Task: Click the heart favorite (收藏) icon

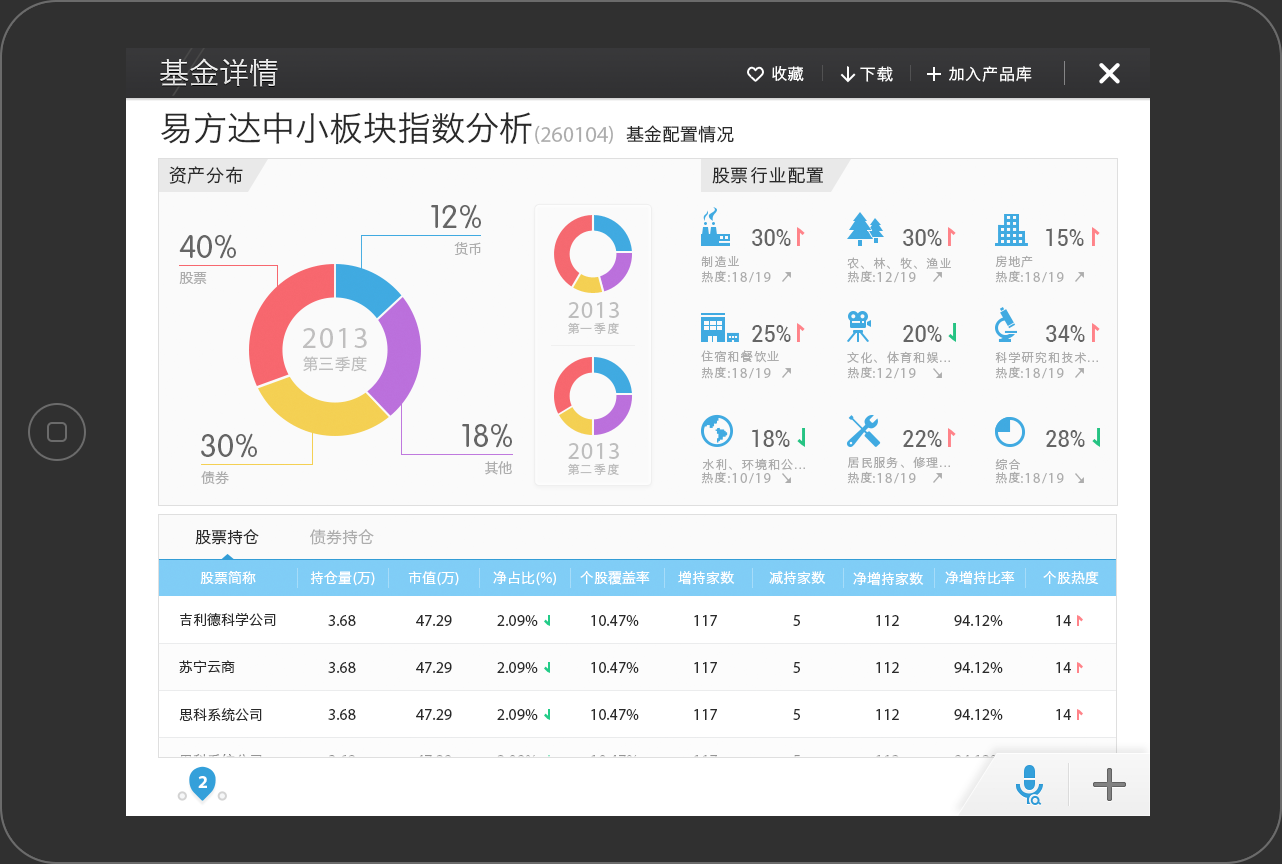Action: (x=755, y=74)
